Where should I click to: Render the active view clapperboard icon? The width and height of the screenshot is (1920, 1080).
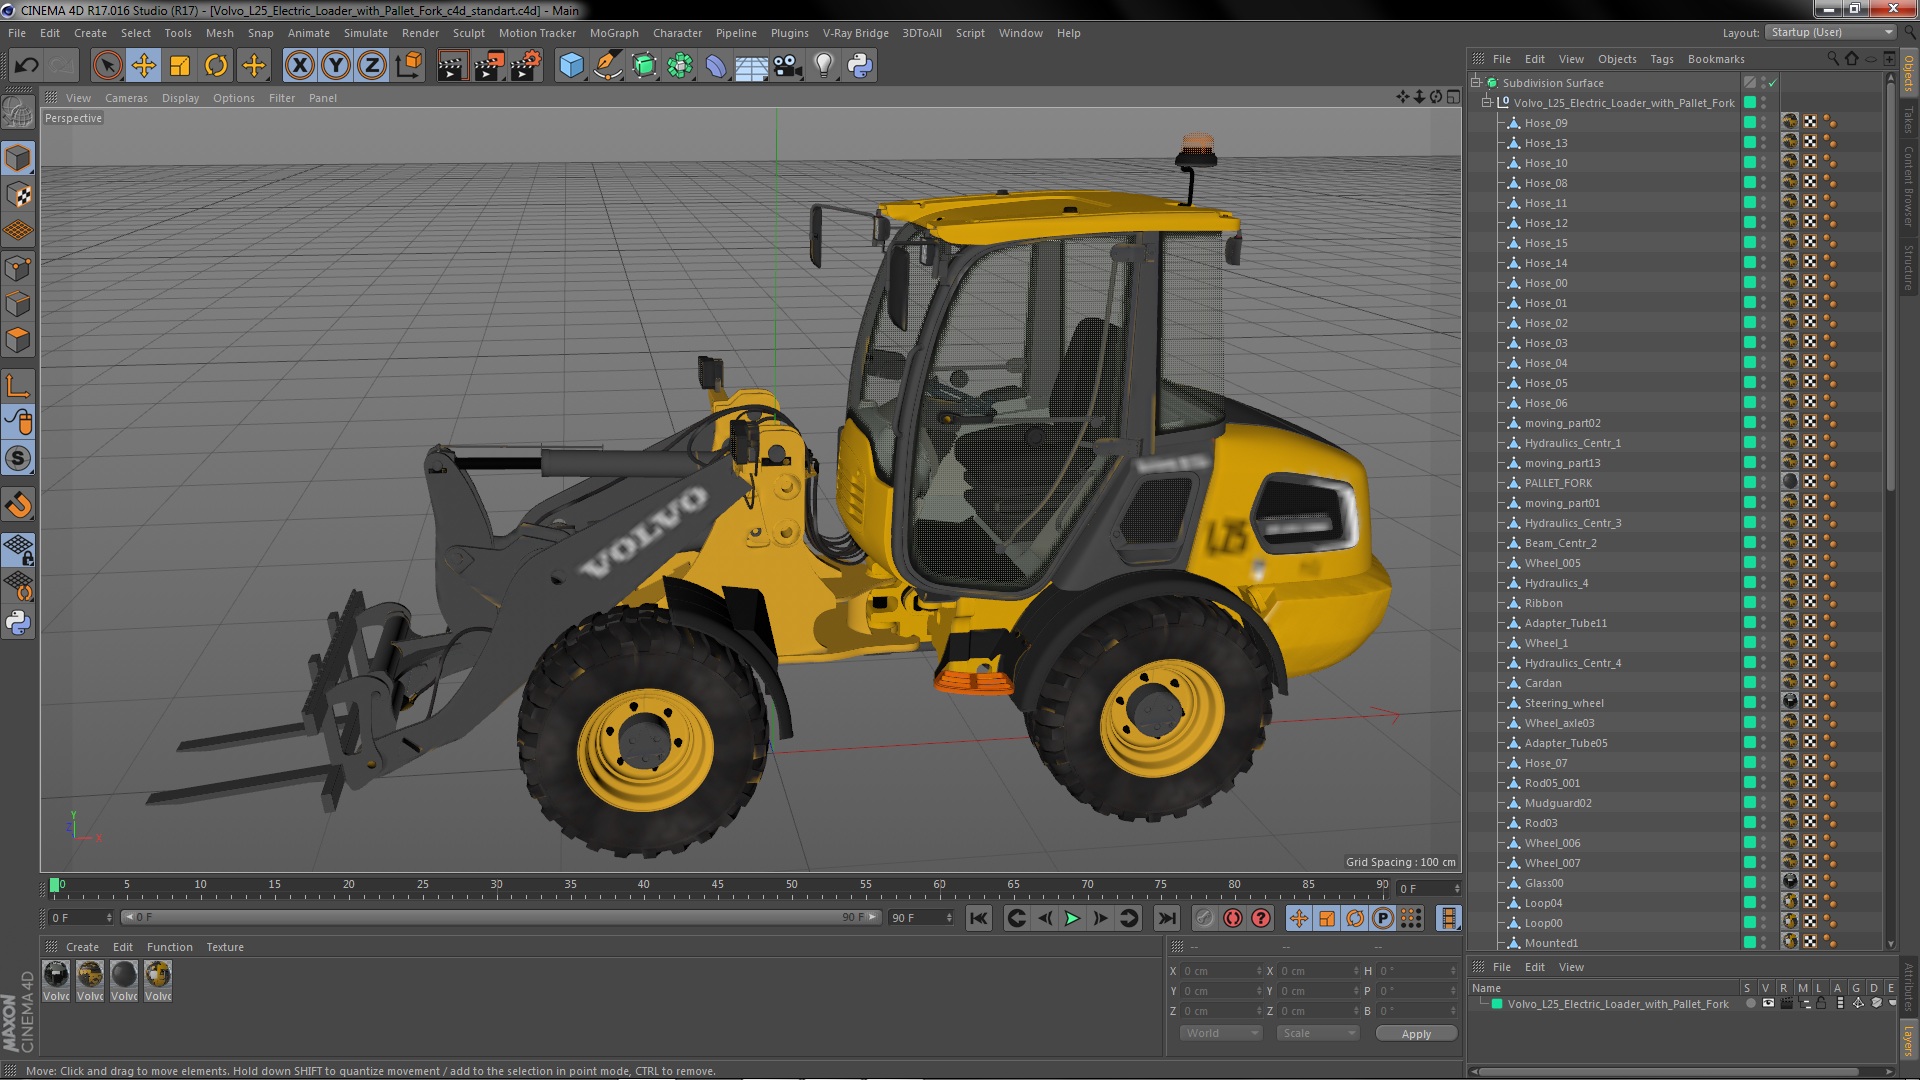452,66
